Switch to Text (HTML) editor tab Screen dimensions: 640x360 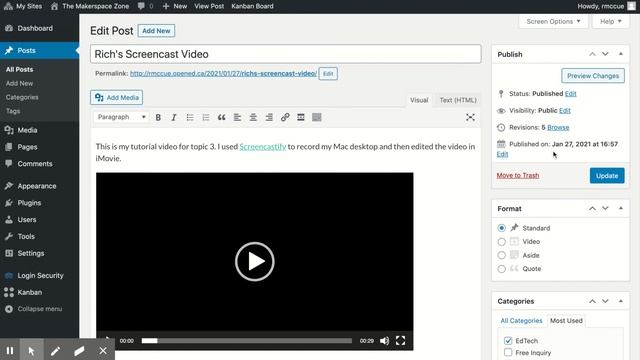pyautogui.click(x=458, y=100)
